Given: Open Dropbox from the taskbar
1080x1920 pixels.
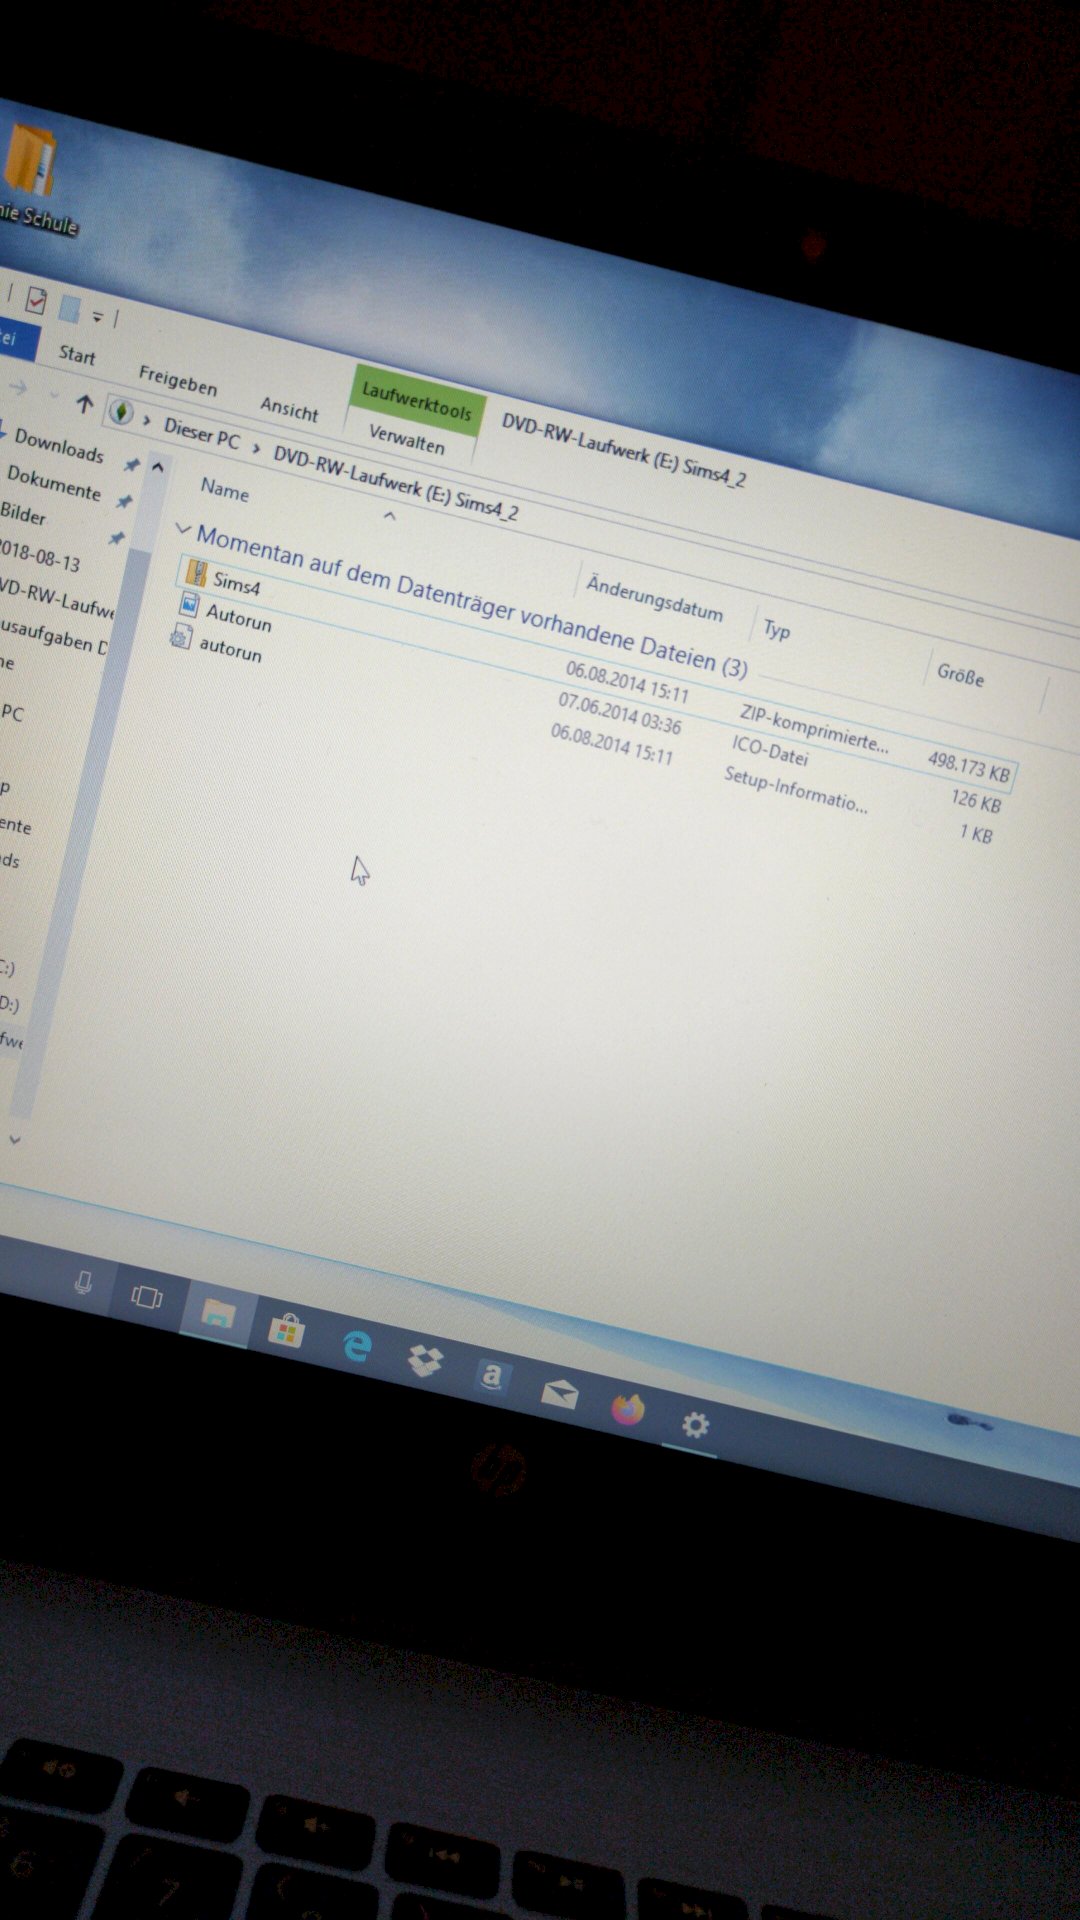Looking at the screenshot, I should pyautogui.click(x=425, y=1361).
